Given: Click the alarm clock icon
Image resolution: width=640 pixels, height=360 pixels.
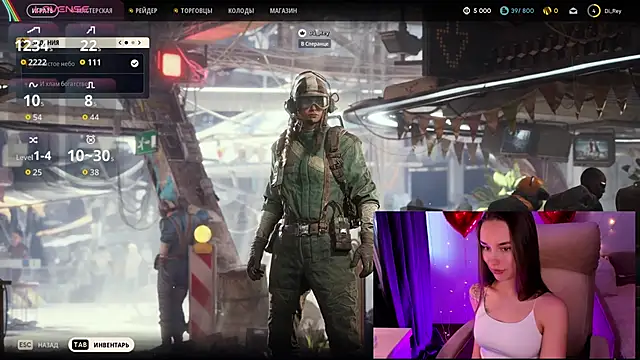Looking at the screenshot, I should [x=91, y=140].
